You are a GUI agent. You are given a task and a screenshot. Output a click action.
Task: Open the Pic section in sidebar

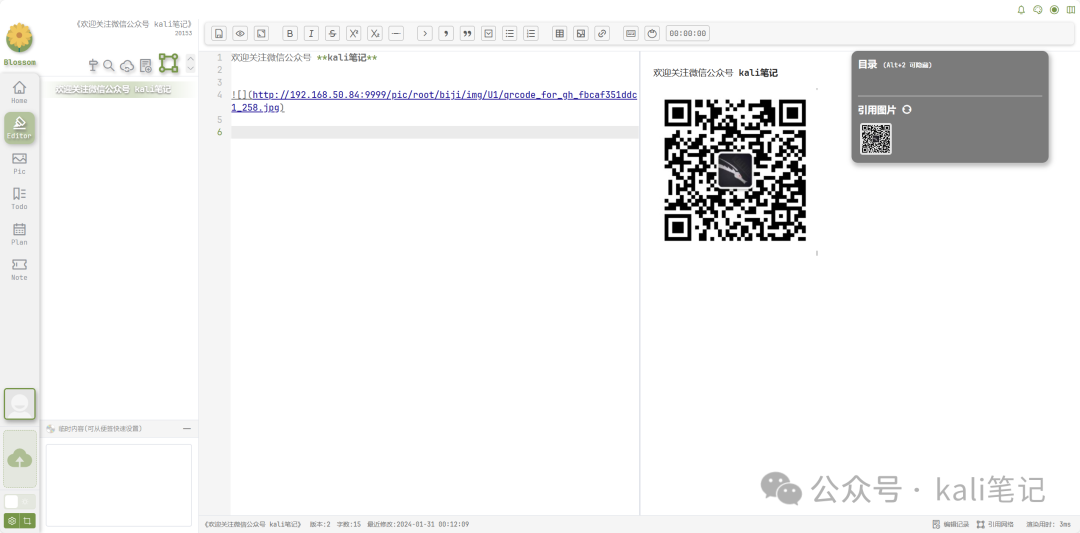point(19,164)
